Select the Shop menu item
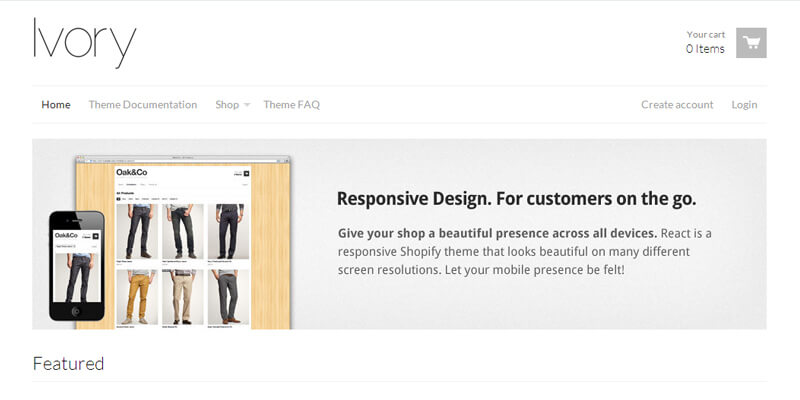Screen dimensions: 800x400 coord(227,104)
